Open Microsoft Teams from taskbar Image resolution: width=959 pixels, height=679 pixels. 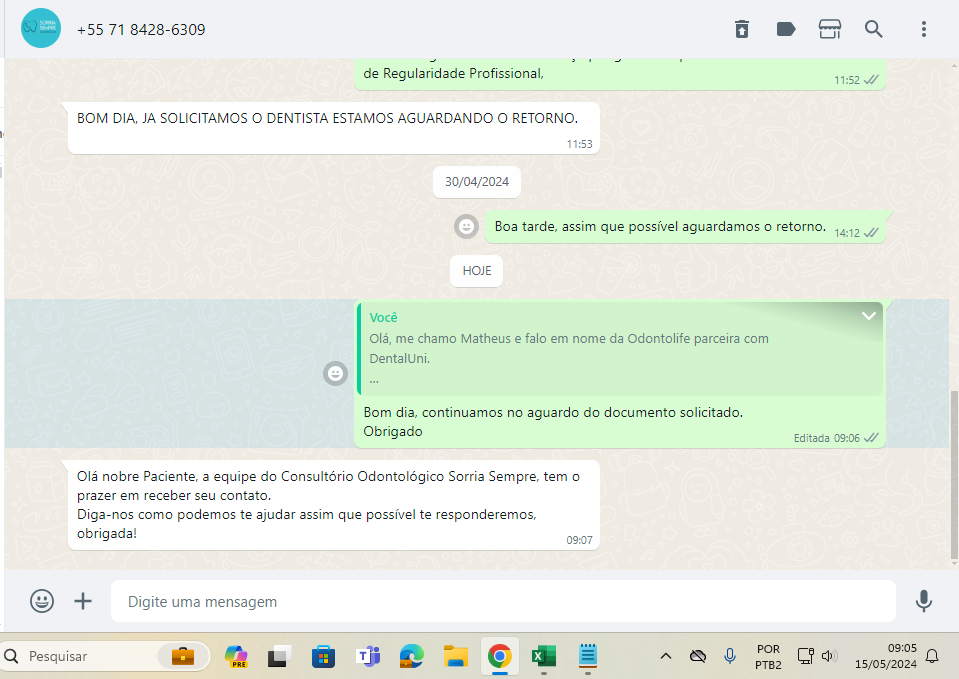(368, 656)
